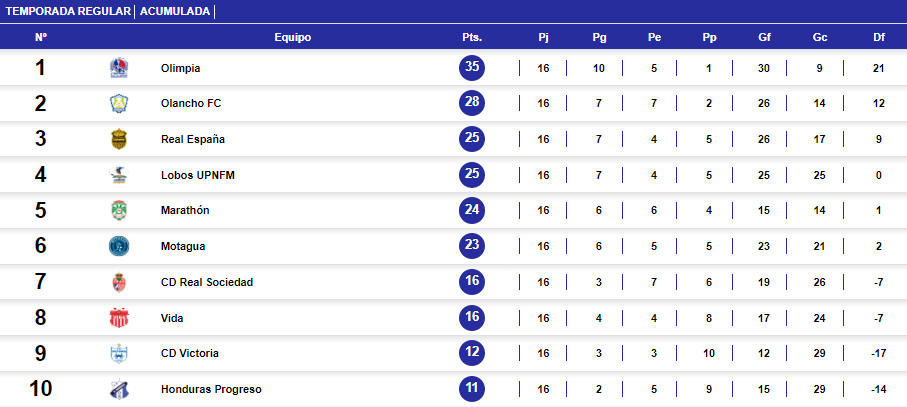Click the Motagua club crest
Screen dimensions: 907x407
point(118,247)
